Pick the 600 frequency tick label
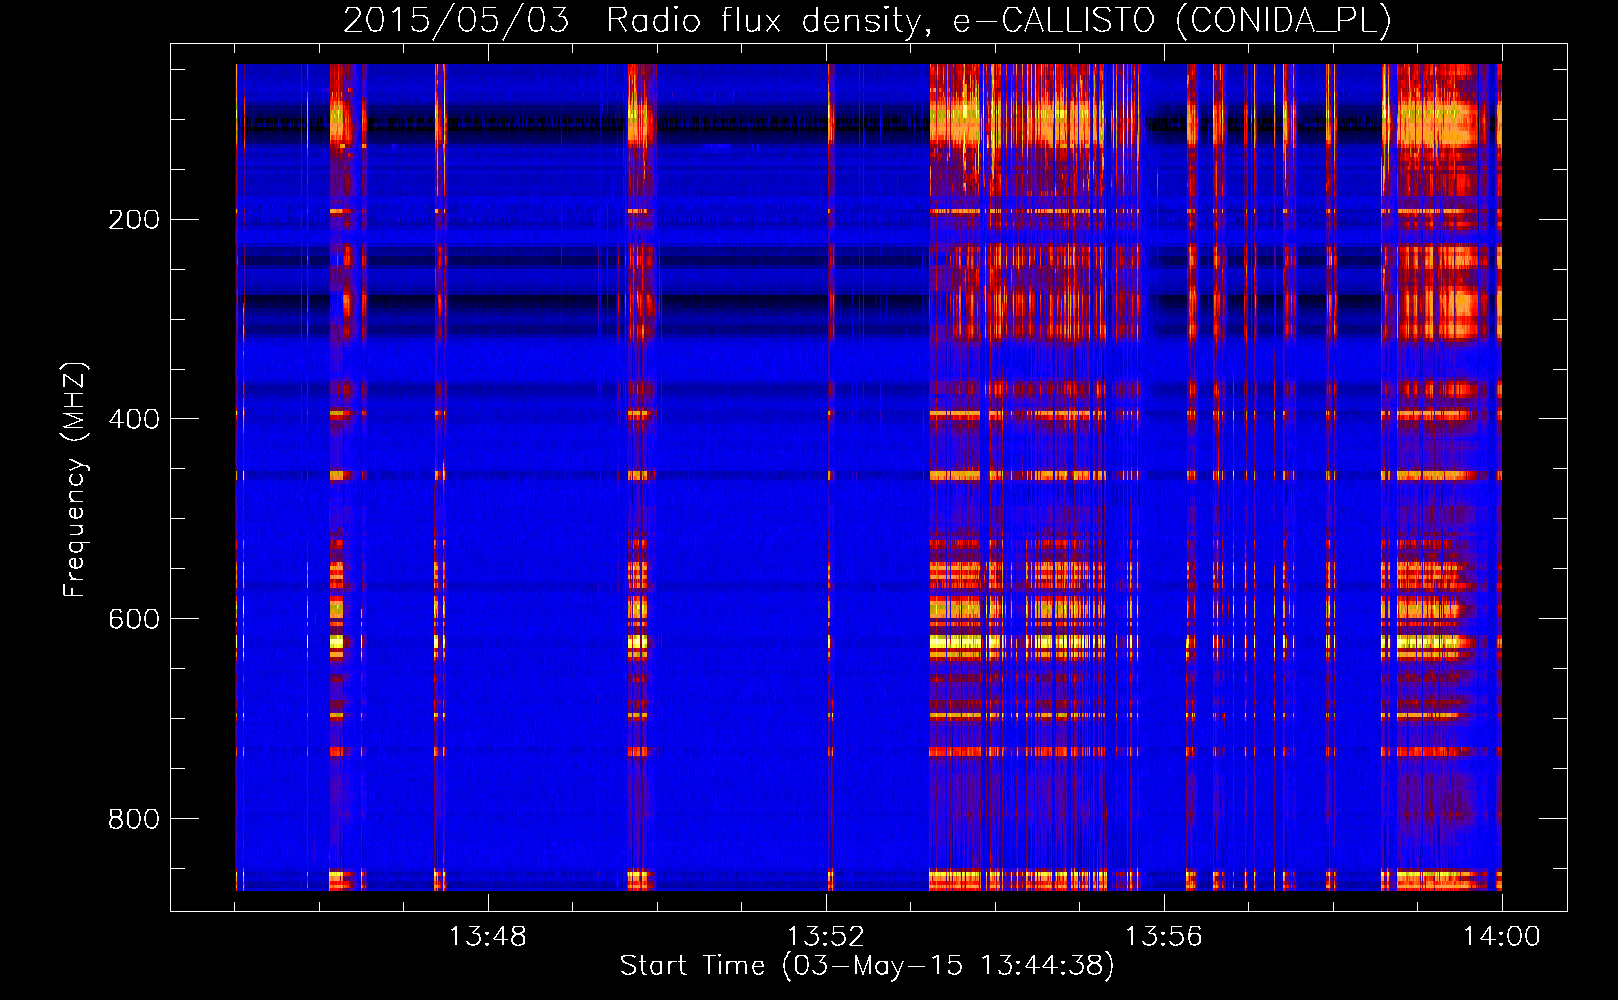The height and width of the screenshot is (1000, 1618). click(x=134, y=619)
